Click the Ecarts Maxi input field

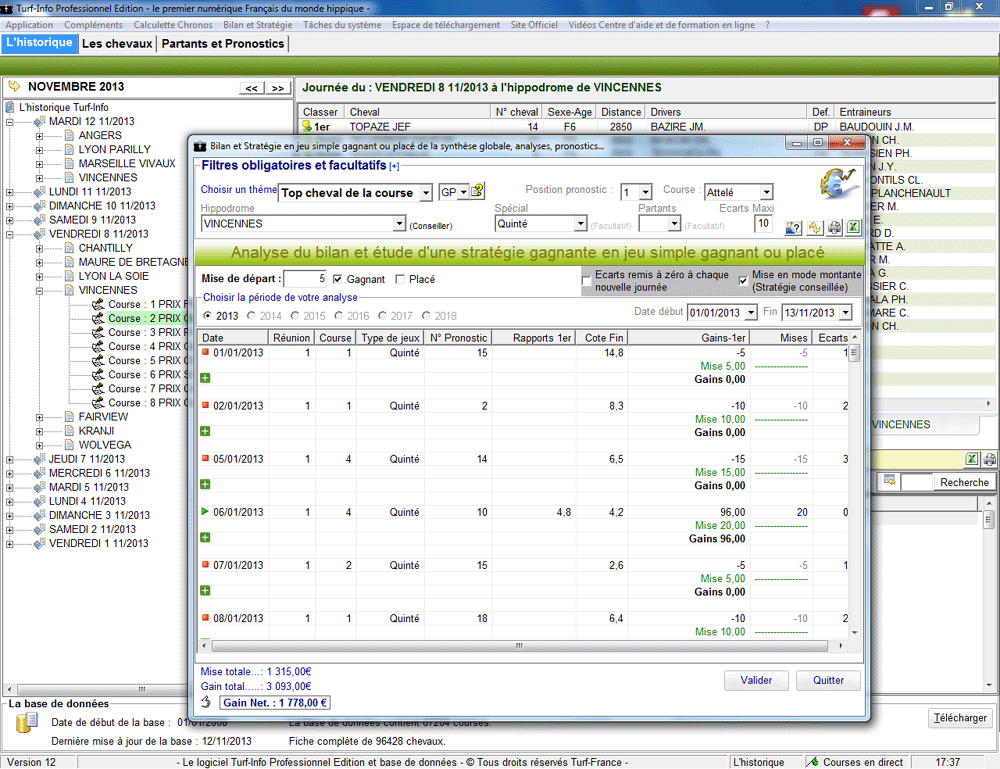pyautogui.click(x=763, y=224)
